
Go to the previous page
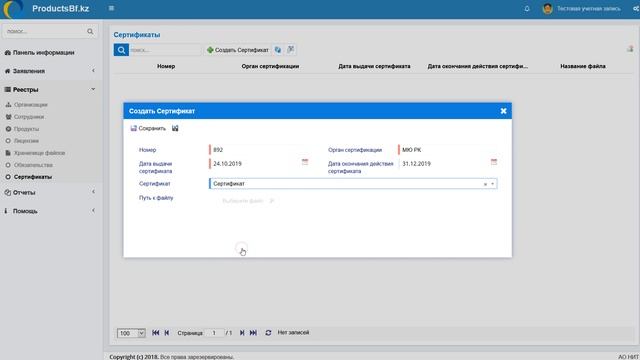pos(167,333)
